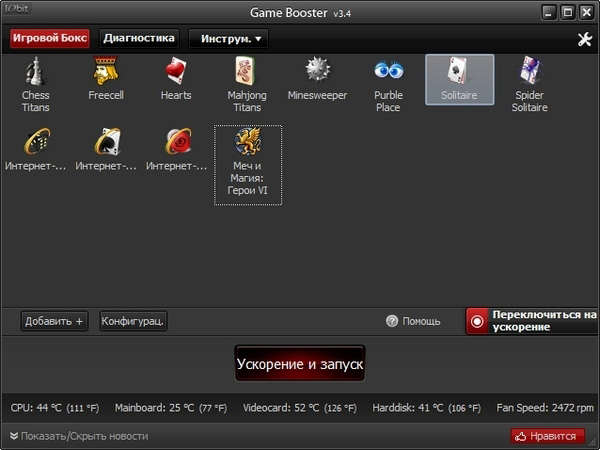The width and height of the screenshot is (600, 450).
Task: Open the Конфигурац. button
Action: [x=133, y=321]
